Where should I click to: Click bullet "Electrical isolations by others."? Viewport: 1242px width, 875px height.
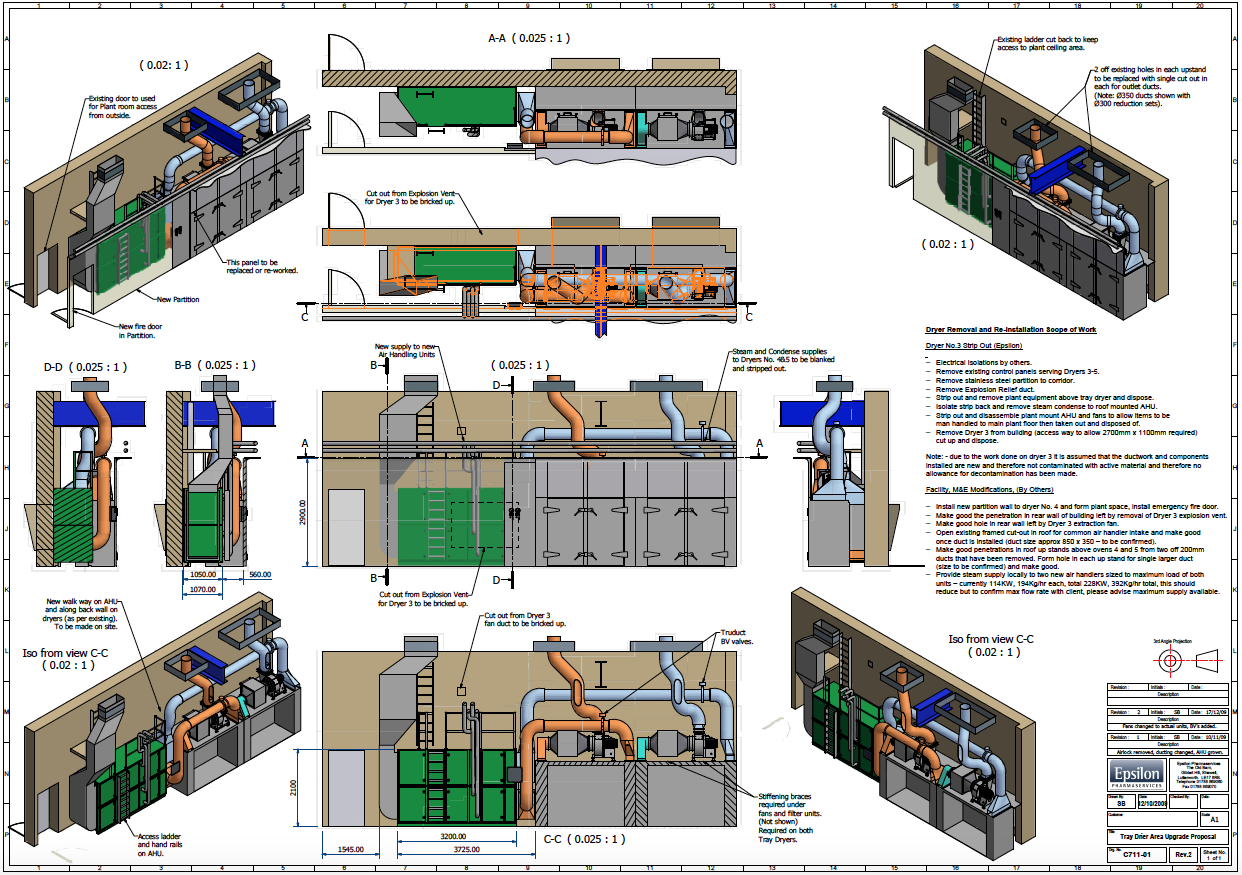click(982, 362)
